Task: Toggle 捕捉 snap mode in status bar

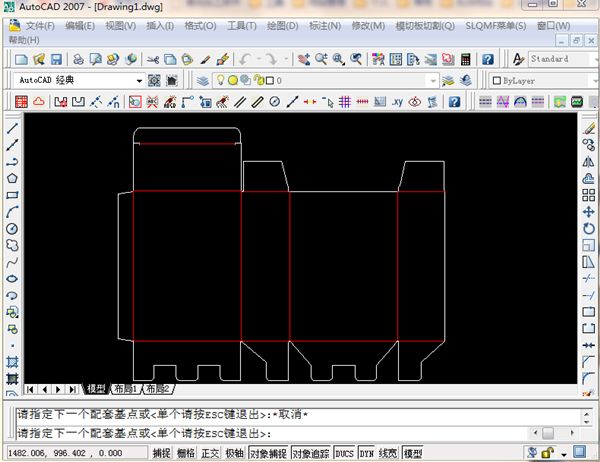Action: point(161,453)
